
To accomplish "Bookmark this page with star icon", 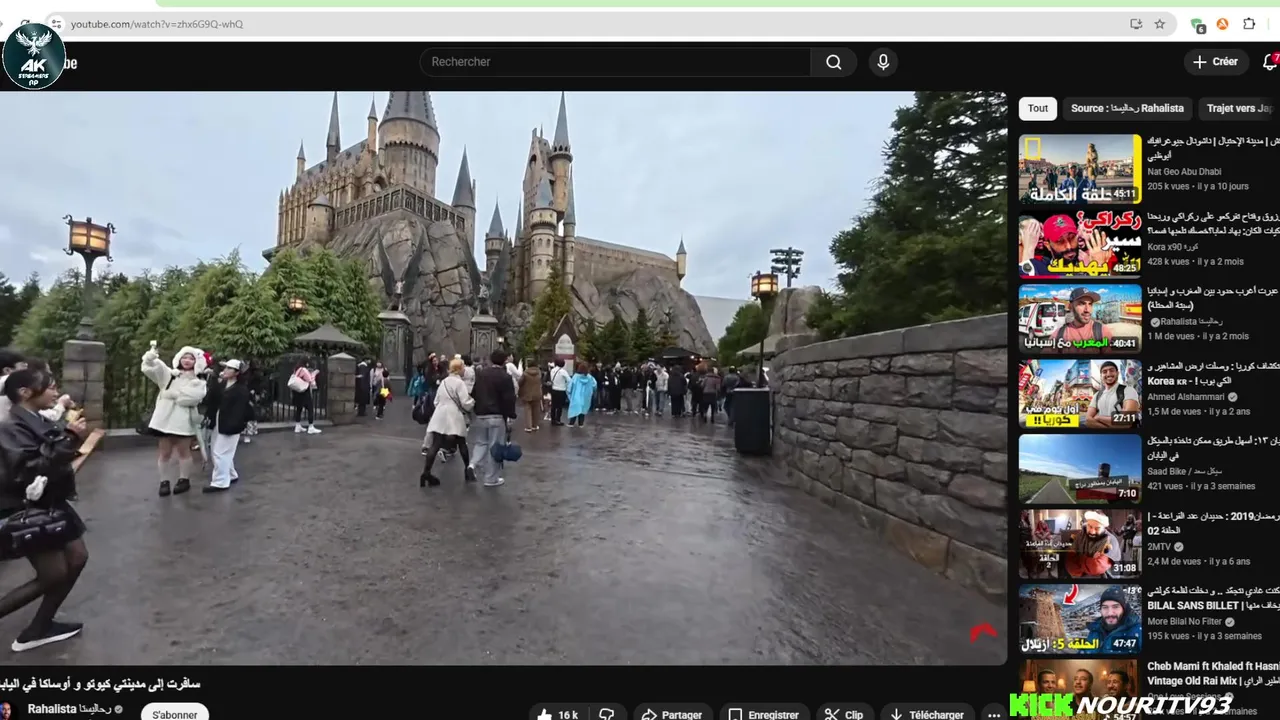I will coord(1160,24).
